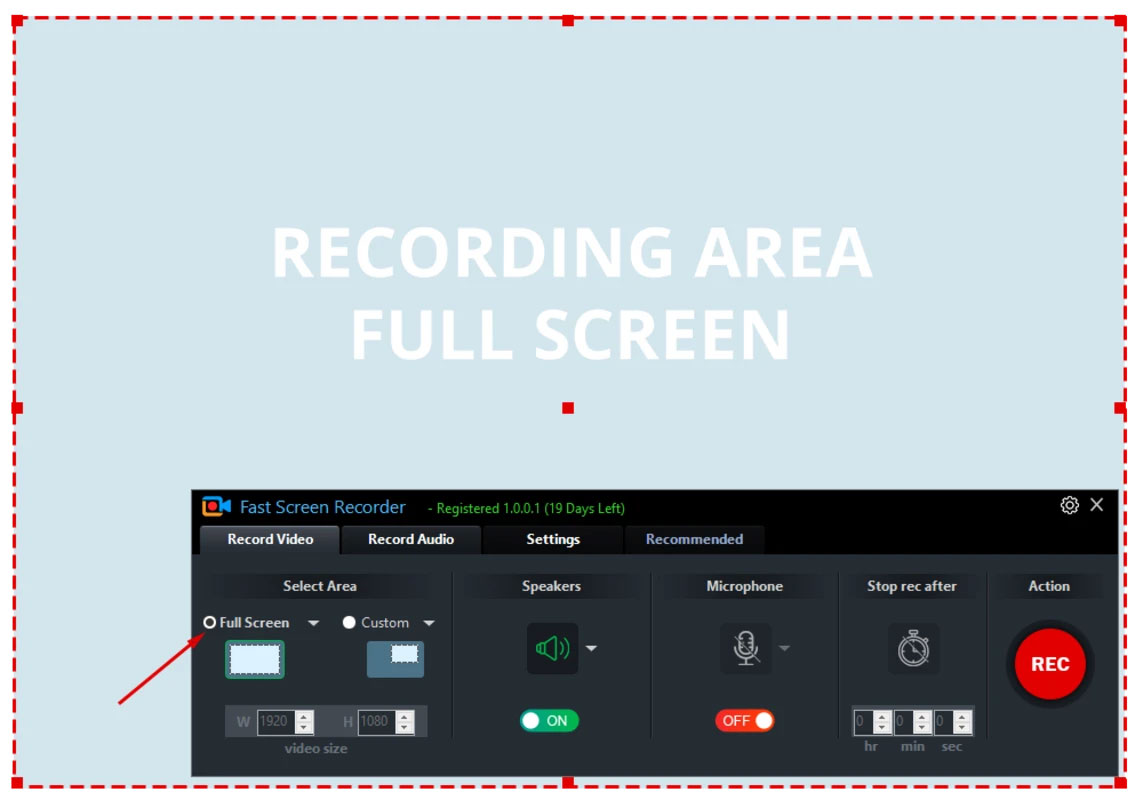Click the full screen area thumbnail icon
This screenshot has width=1143, height=800.
point(254,659)
